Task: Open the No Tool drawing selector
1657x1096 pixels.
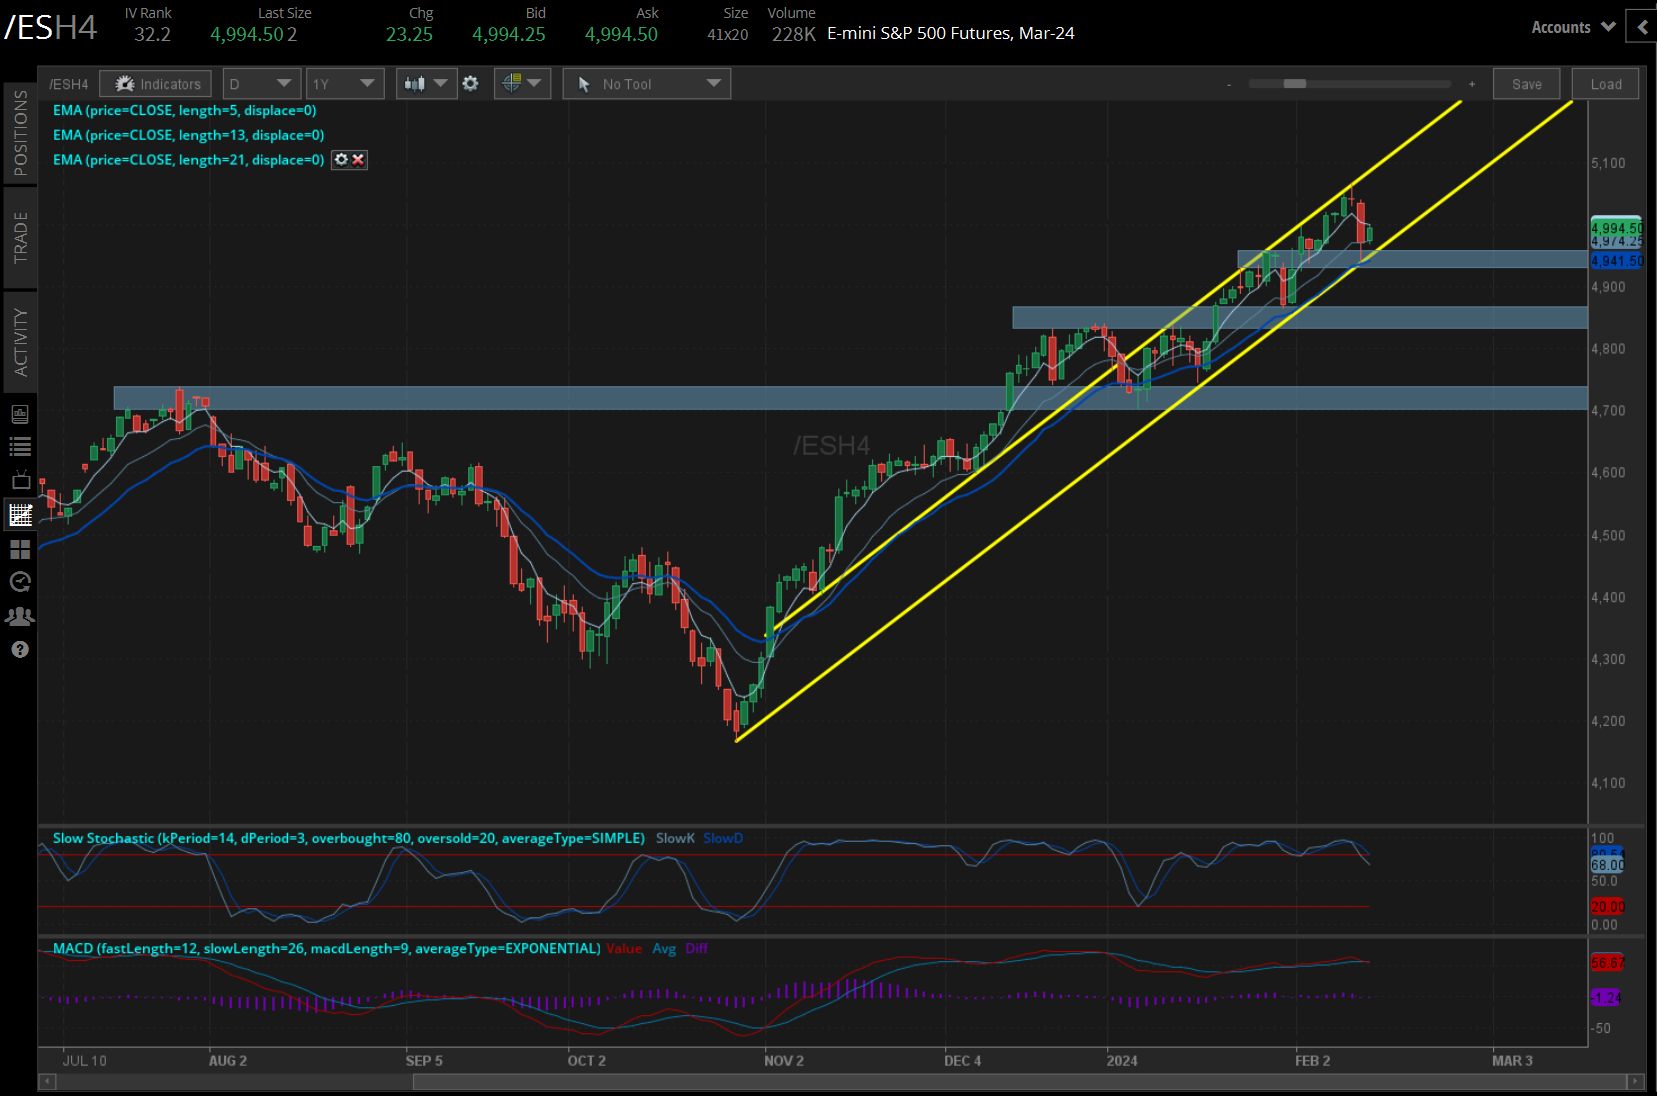Action: point(646,84)
